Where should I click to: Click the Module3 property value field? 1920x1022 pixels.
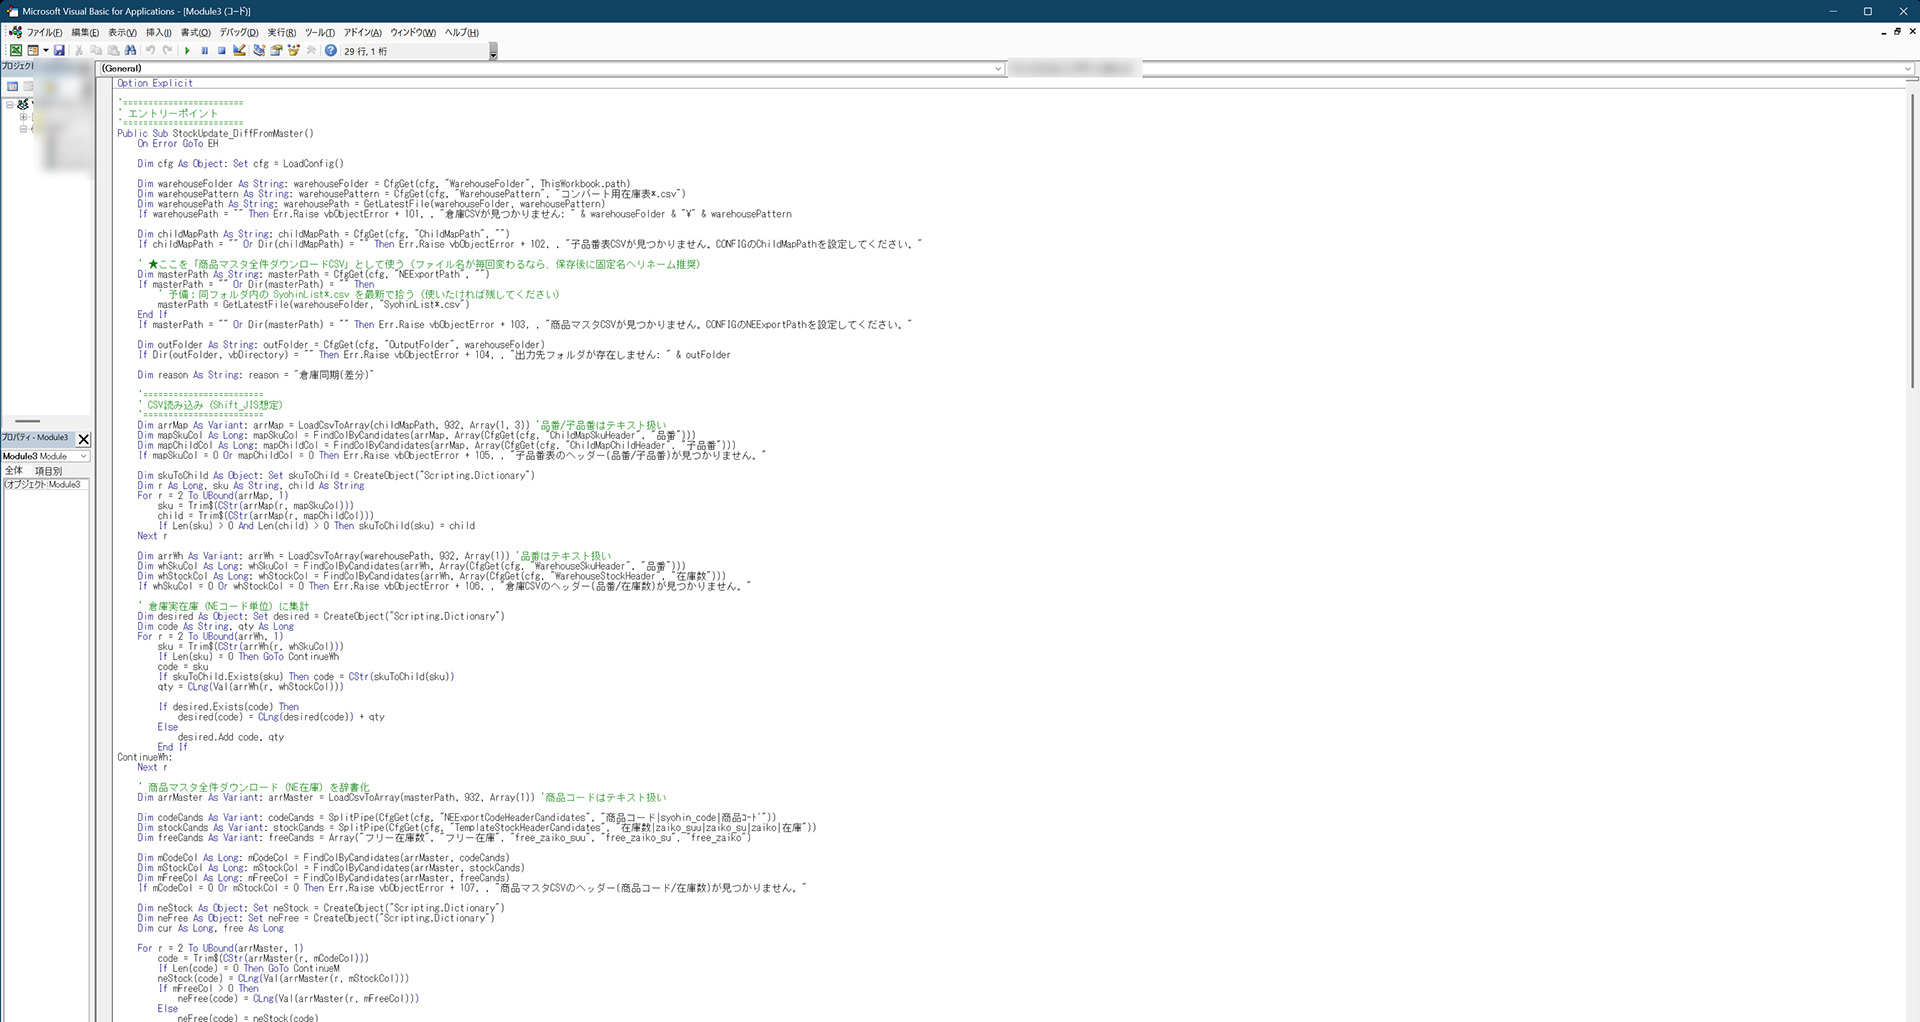[68, 484]
